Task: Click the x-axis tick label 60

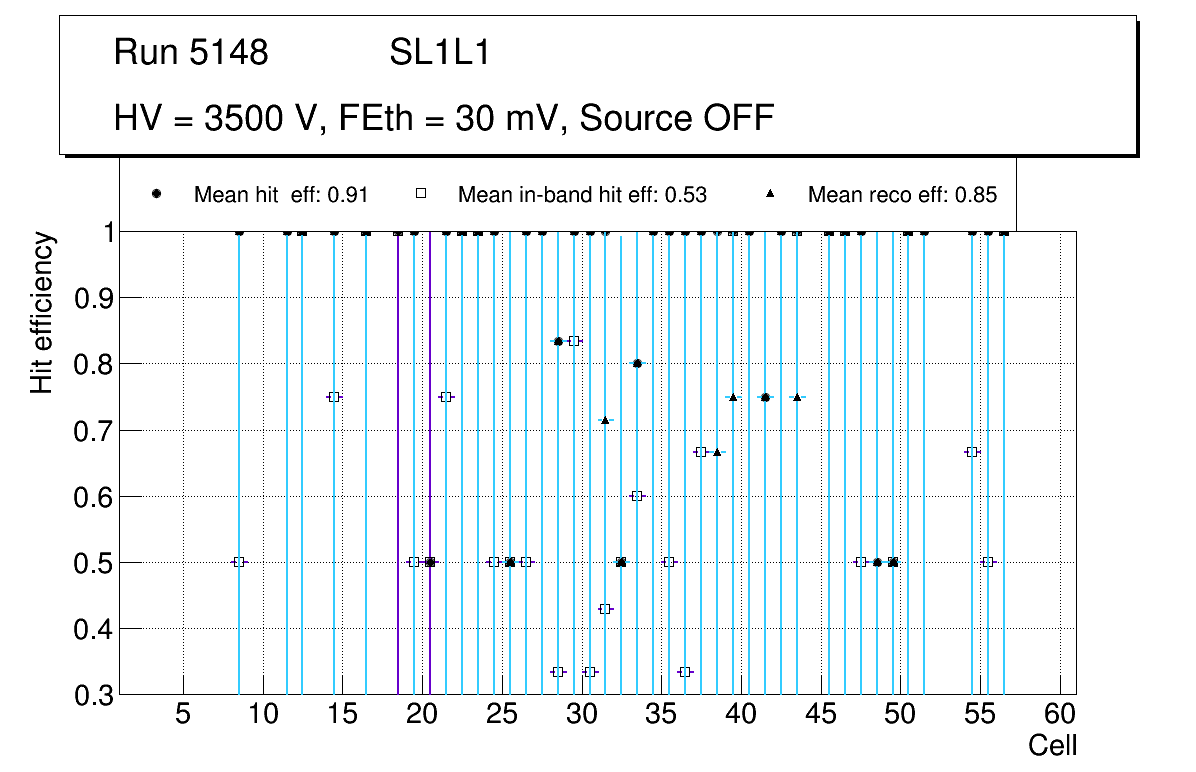Action: pyautogui.click(x=1060, y=715)
